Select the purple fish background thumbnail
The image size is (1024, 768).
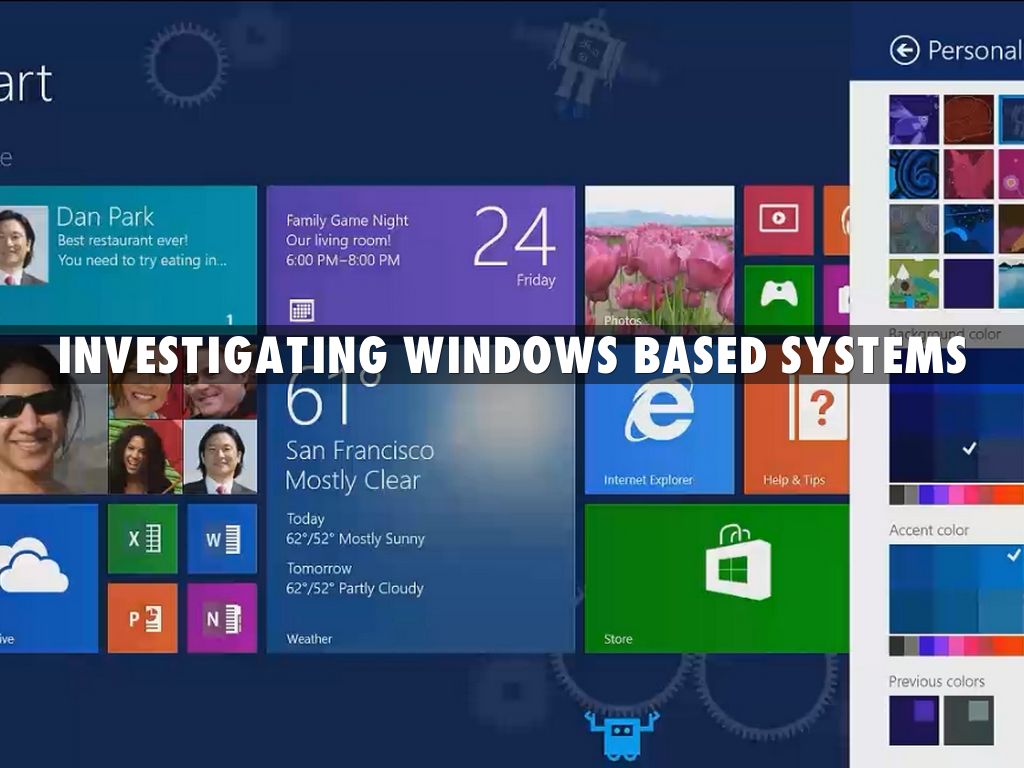click(914, 120)
